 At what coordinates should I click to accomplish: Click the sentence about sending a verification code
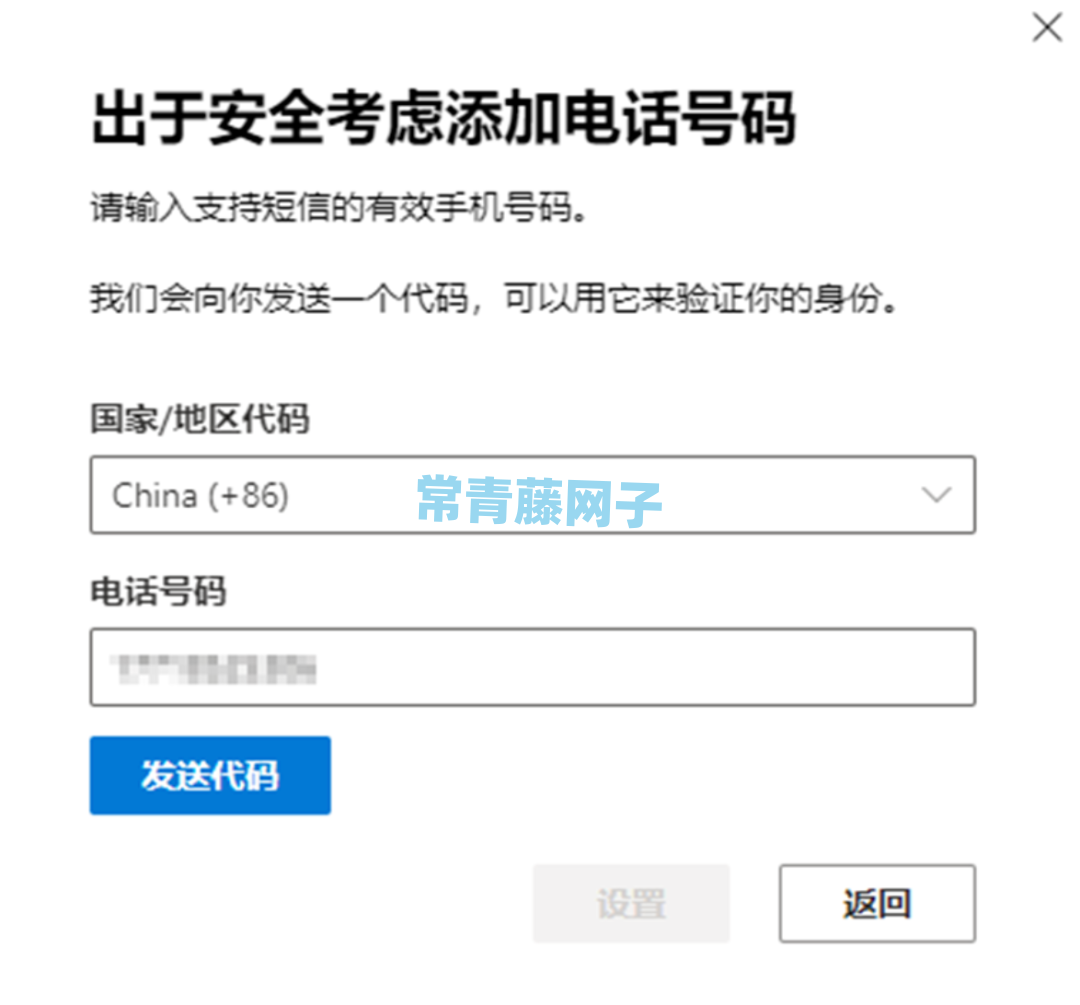494,299
